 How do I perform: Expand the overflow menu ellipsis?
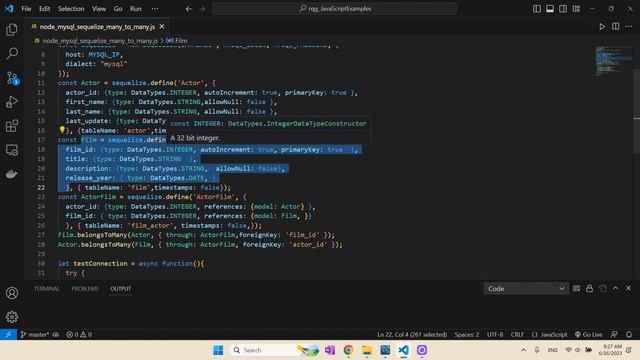[155, 9]
